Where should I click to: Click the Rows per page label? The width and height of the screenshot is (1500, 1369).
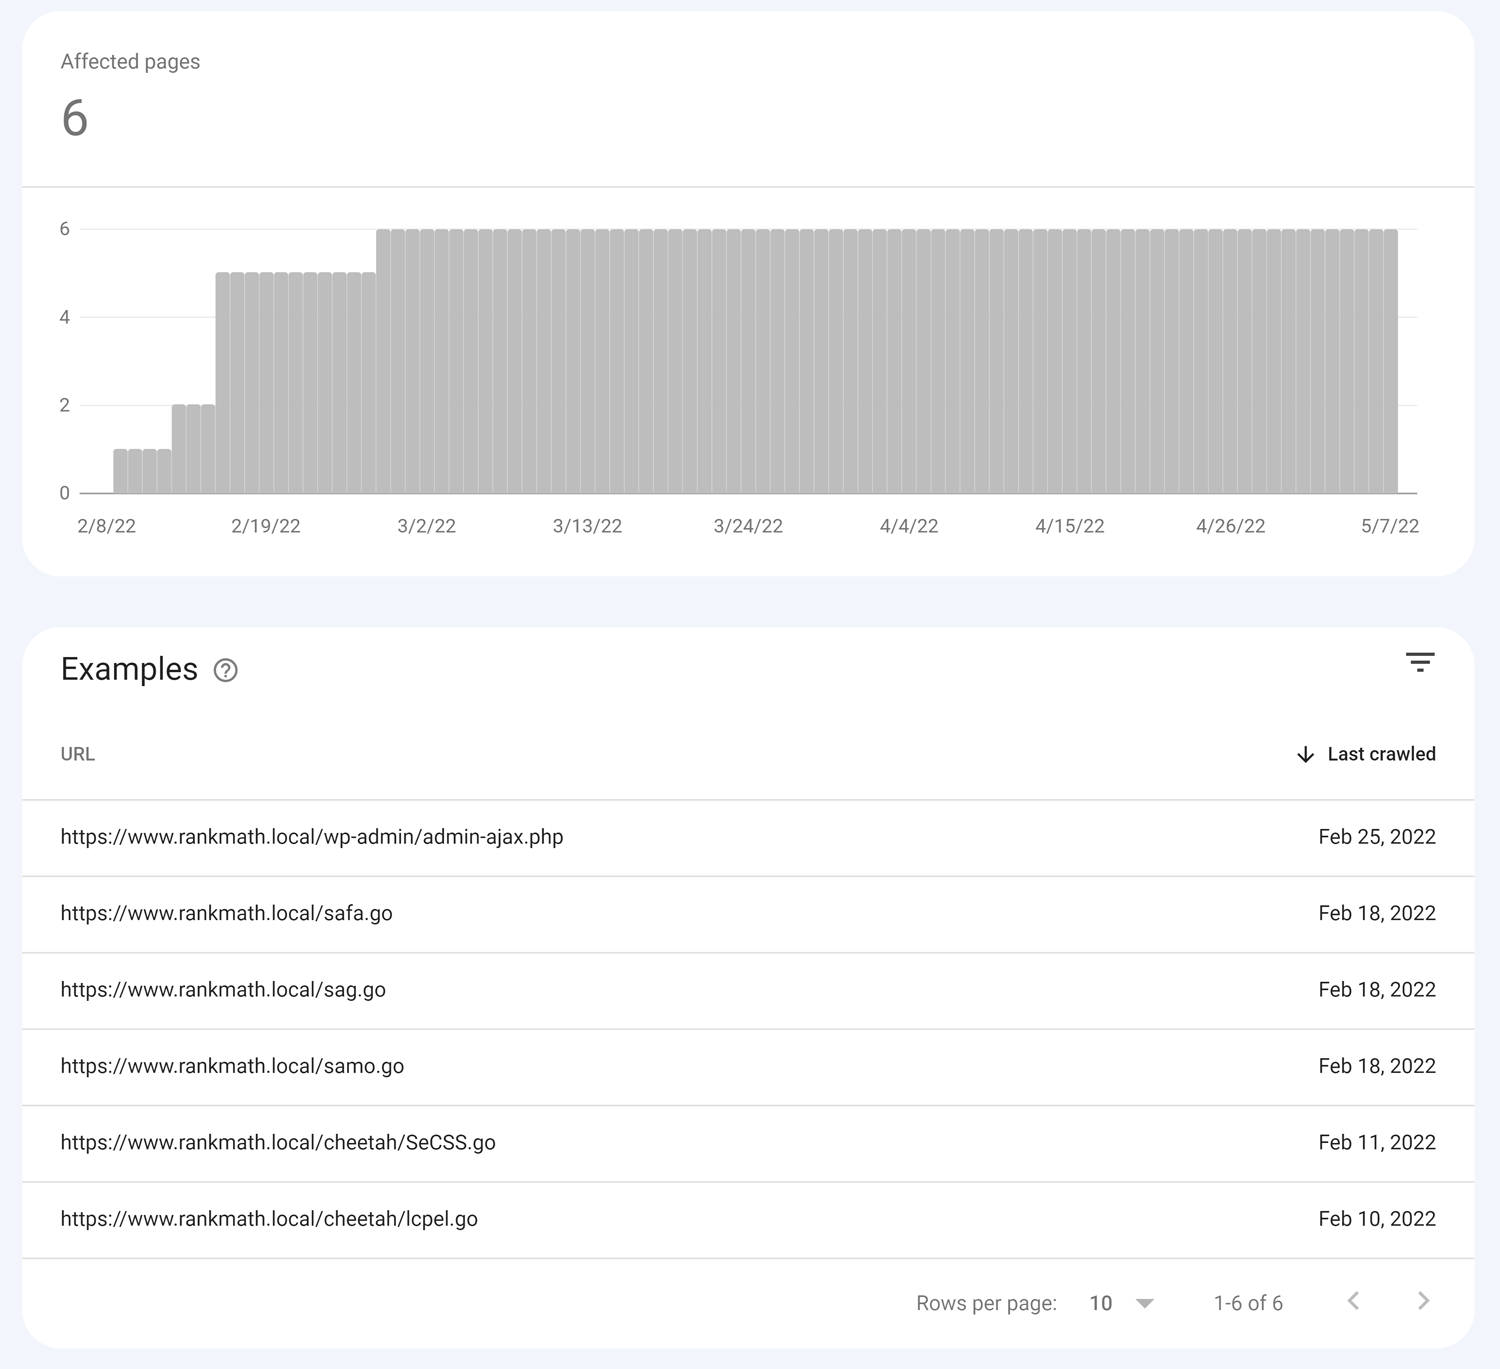pos(986,1303)
